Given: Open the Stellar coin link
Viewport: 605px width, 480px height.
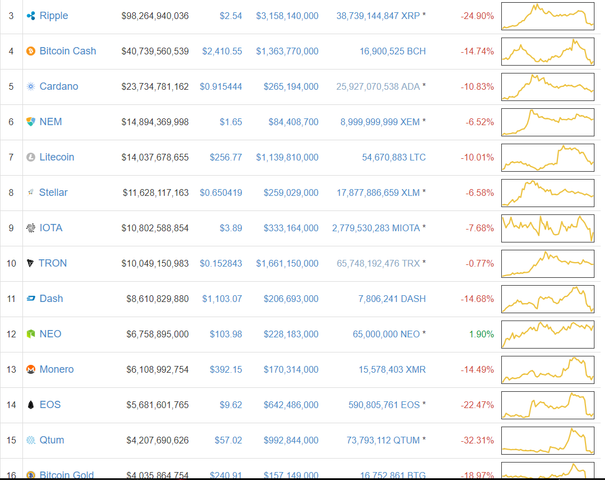Looking at the screenshot, I should coord(53,193).
